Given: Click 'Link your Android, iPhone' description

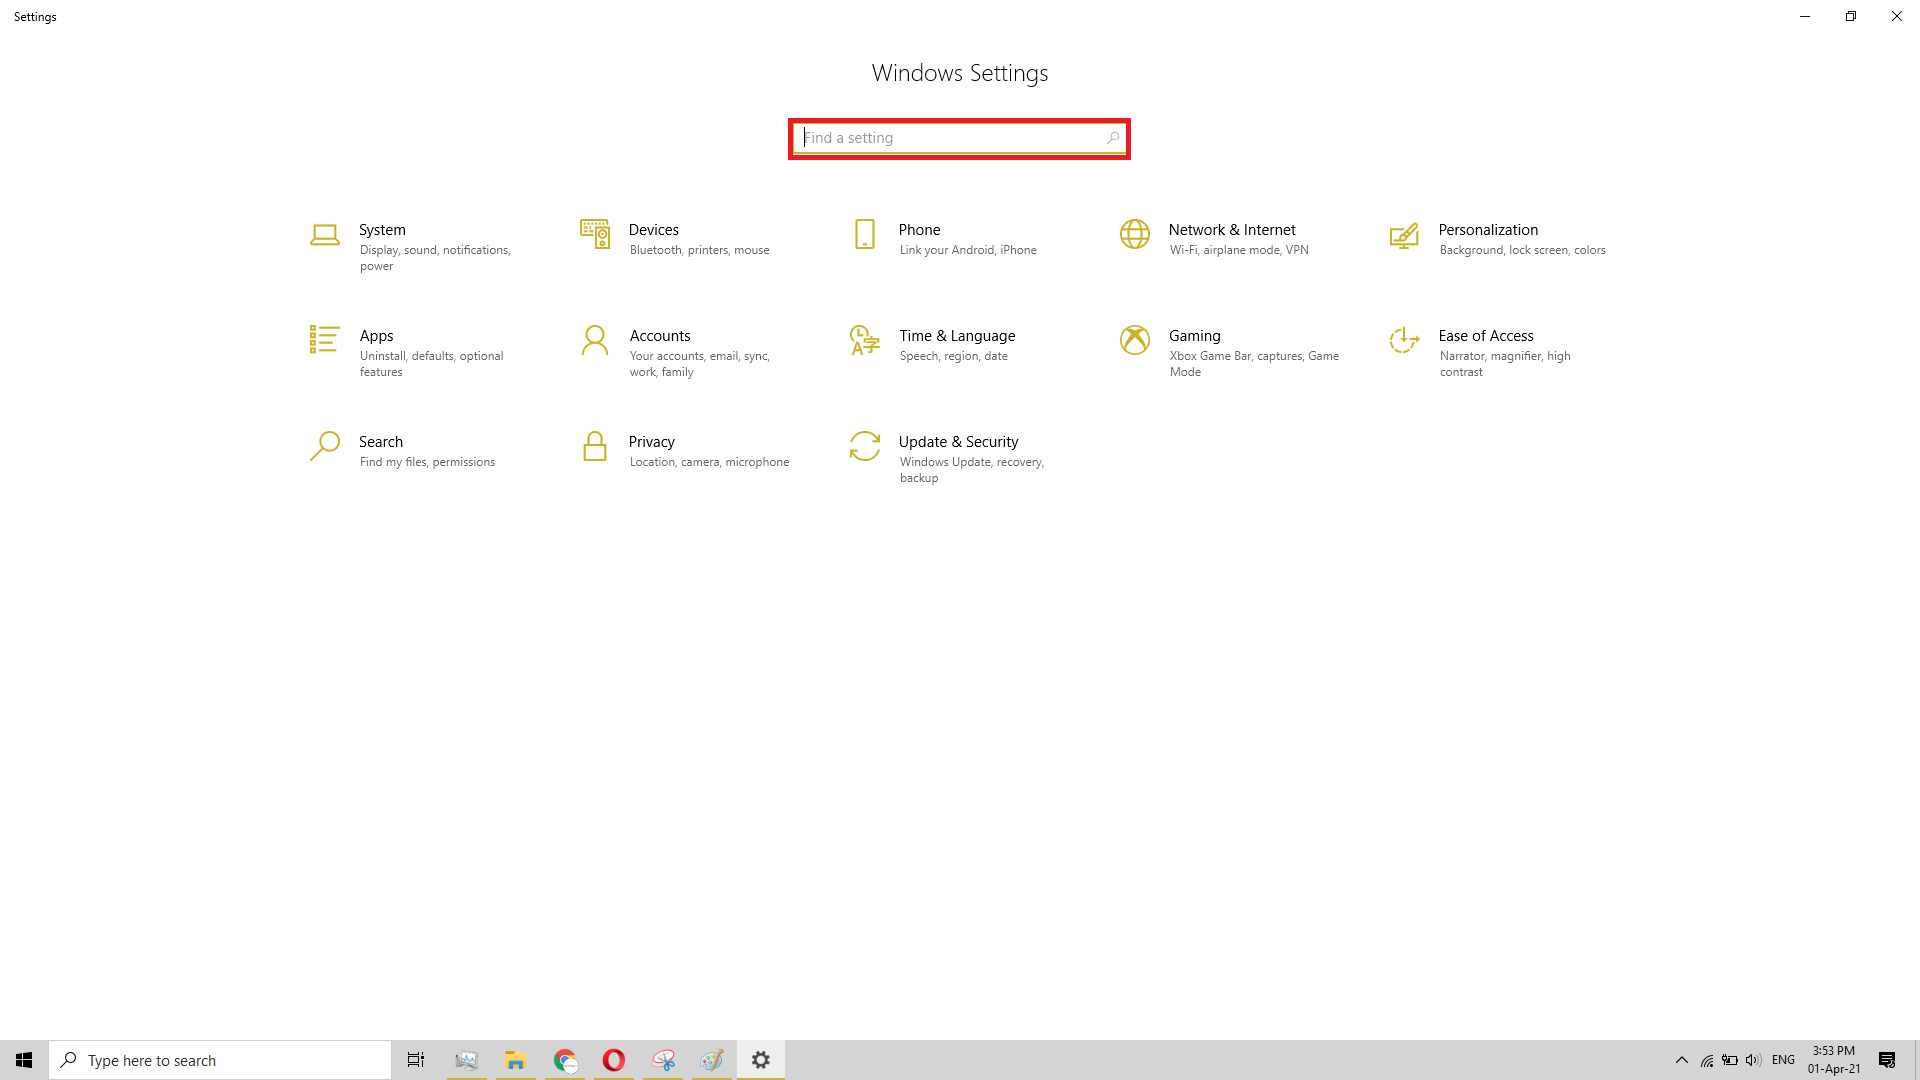Looking at the screenshot, I should click(x=968, y=250).
